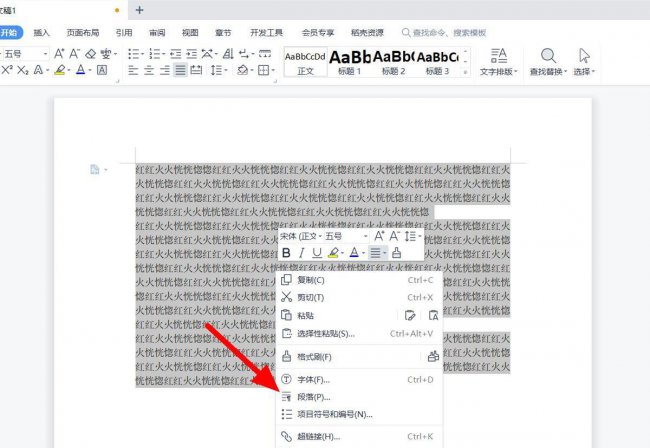
Task: Click the paragraph shading bucket icon
Action: (243, 70)
